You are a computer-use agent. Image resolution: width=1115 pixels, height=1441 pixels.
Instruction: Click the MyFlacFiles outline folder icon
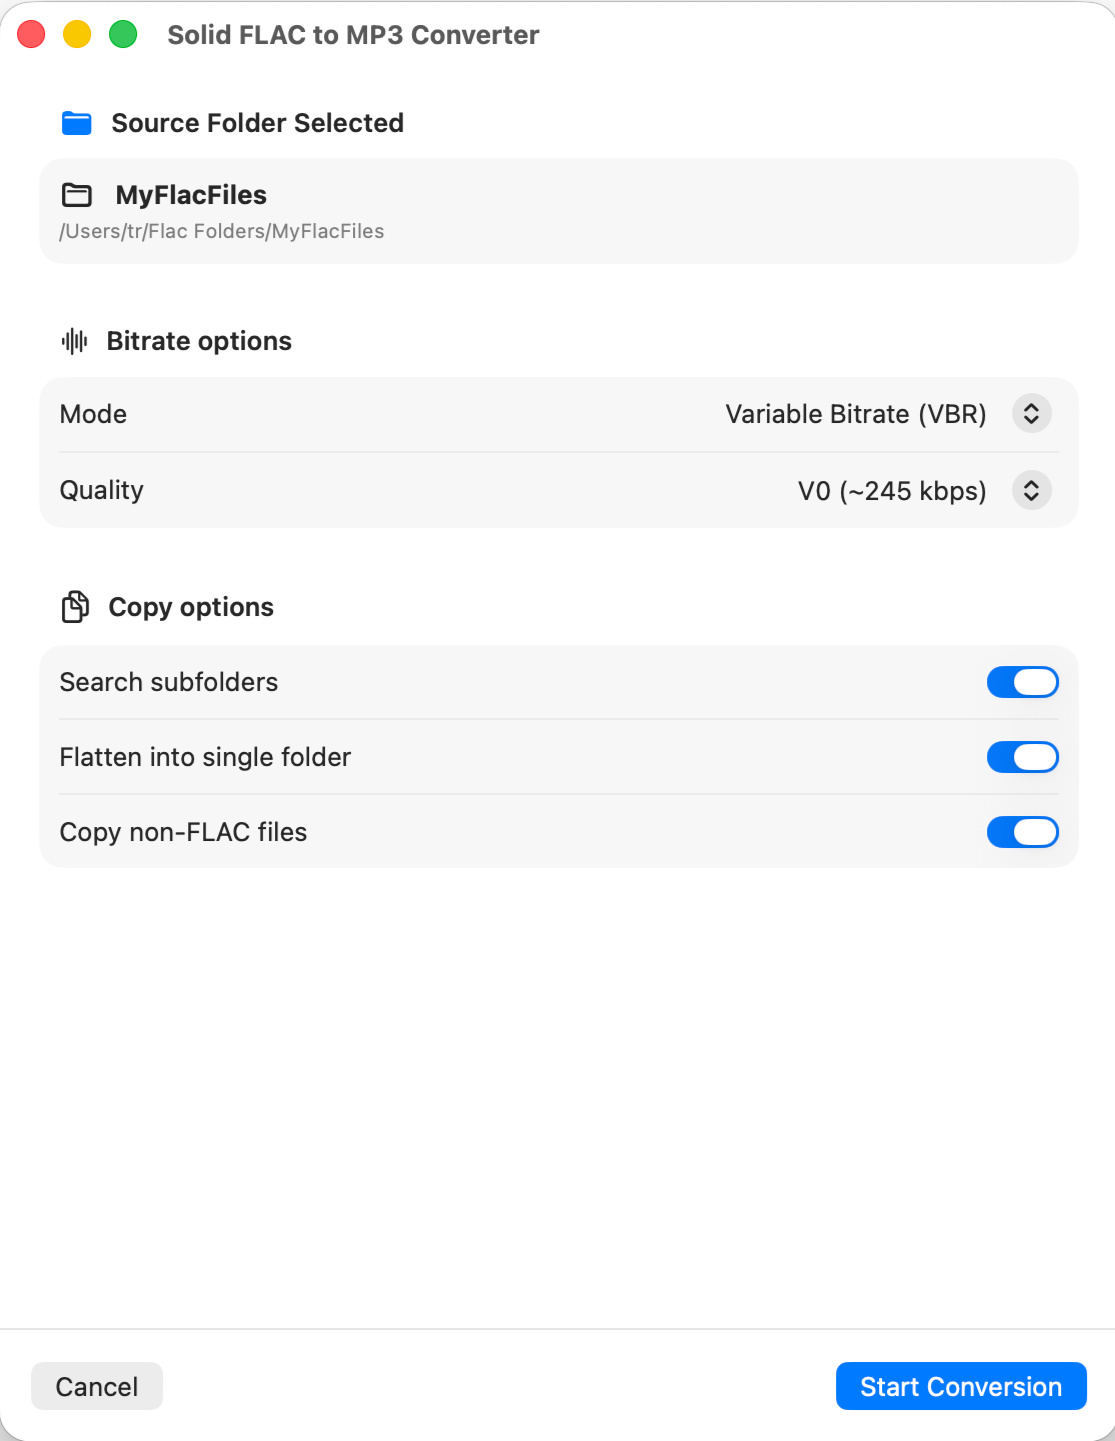[77, 195]
